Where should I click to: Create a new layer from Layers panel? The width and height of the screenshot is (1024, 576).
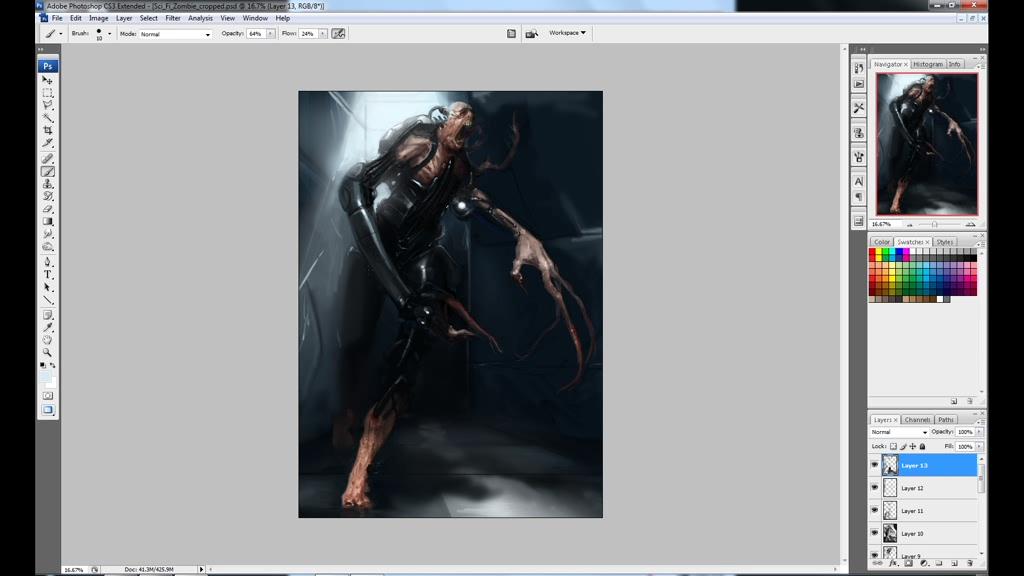954,563
